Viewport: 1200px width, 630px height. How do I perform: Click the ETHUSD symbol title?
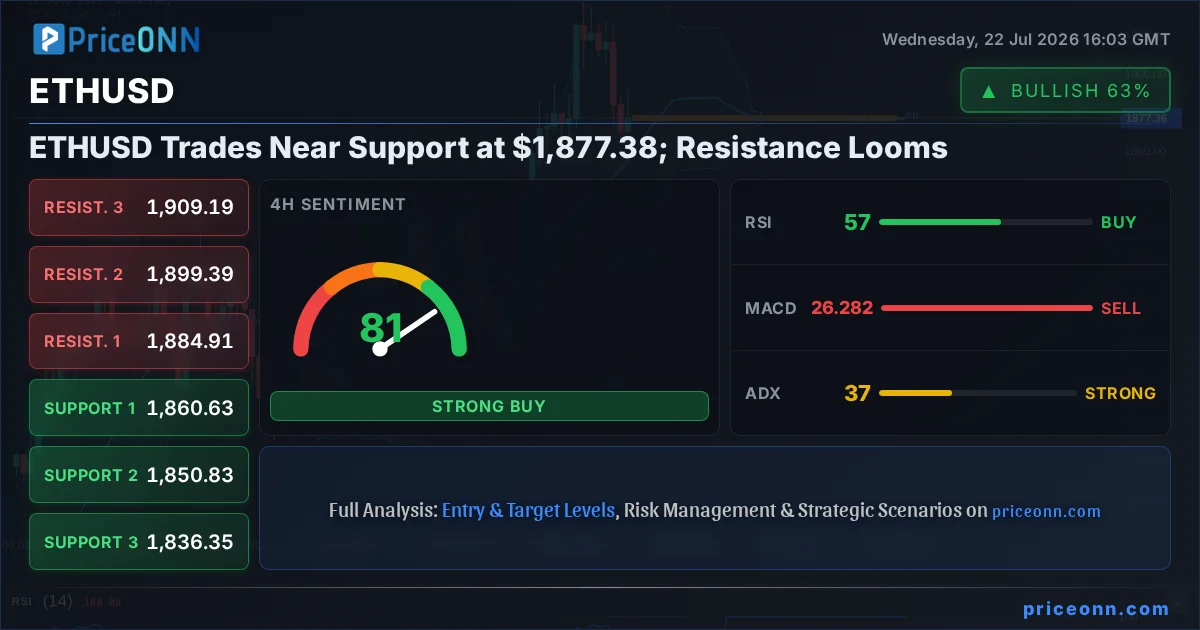point(101,91)
